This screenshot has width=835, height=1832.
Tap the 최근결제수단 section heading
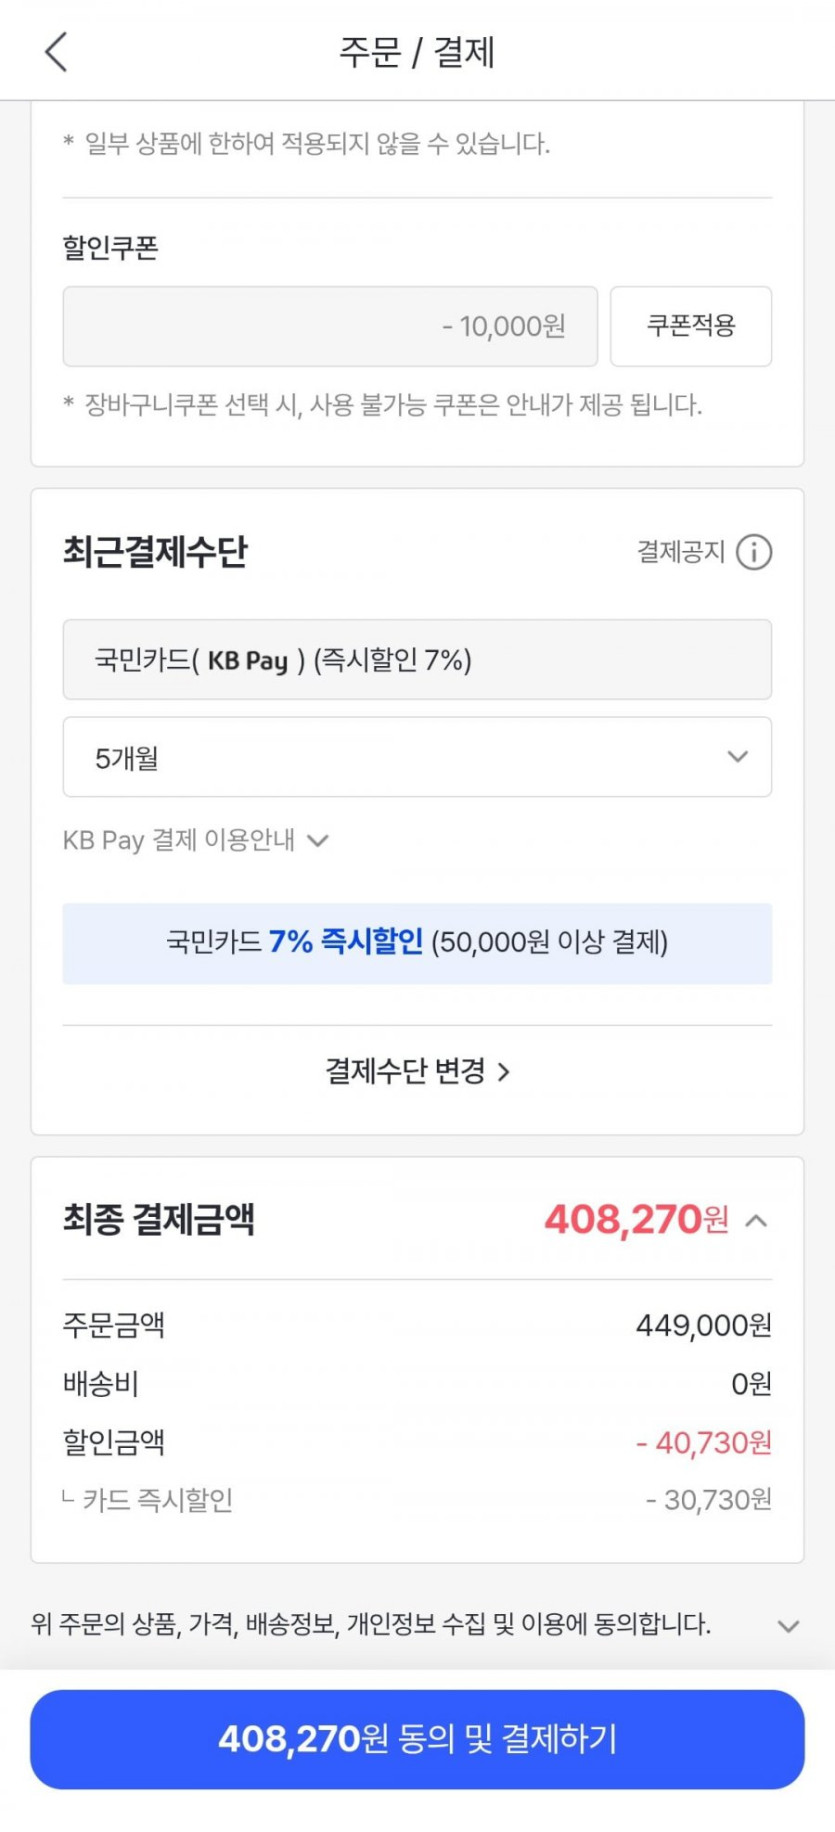155,552
